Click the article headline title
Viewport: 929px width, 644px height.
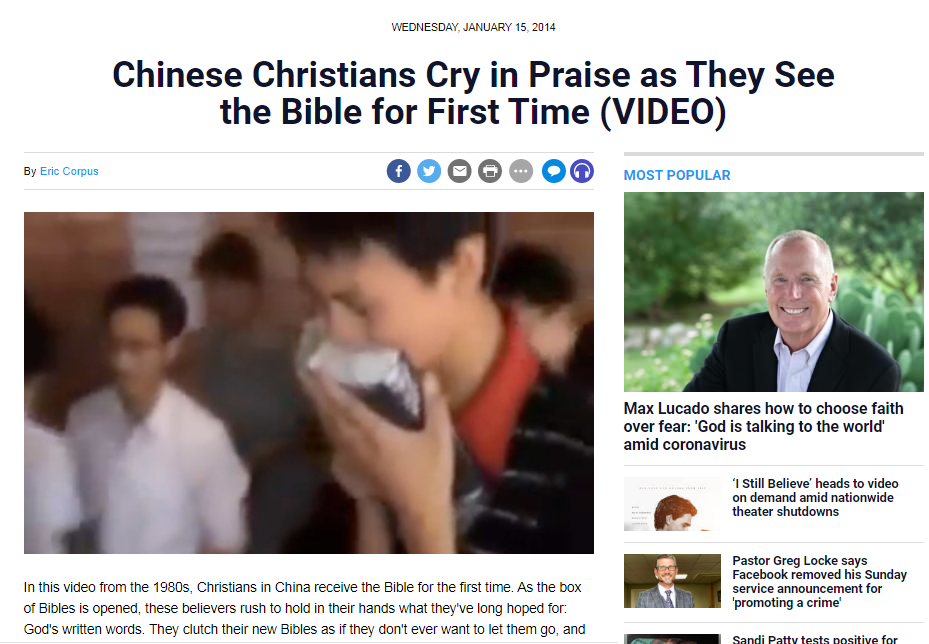coord(473,93)
